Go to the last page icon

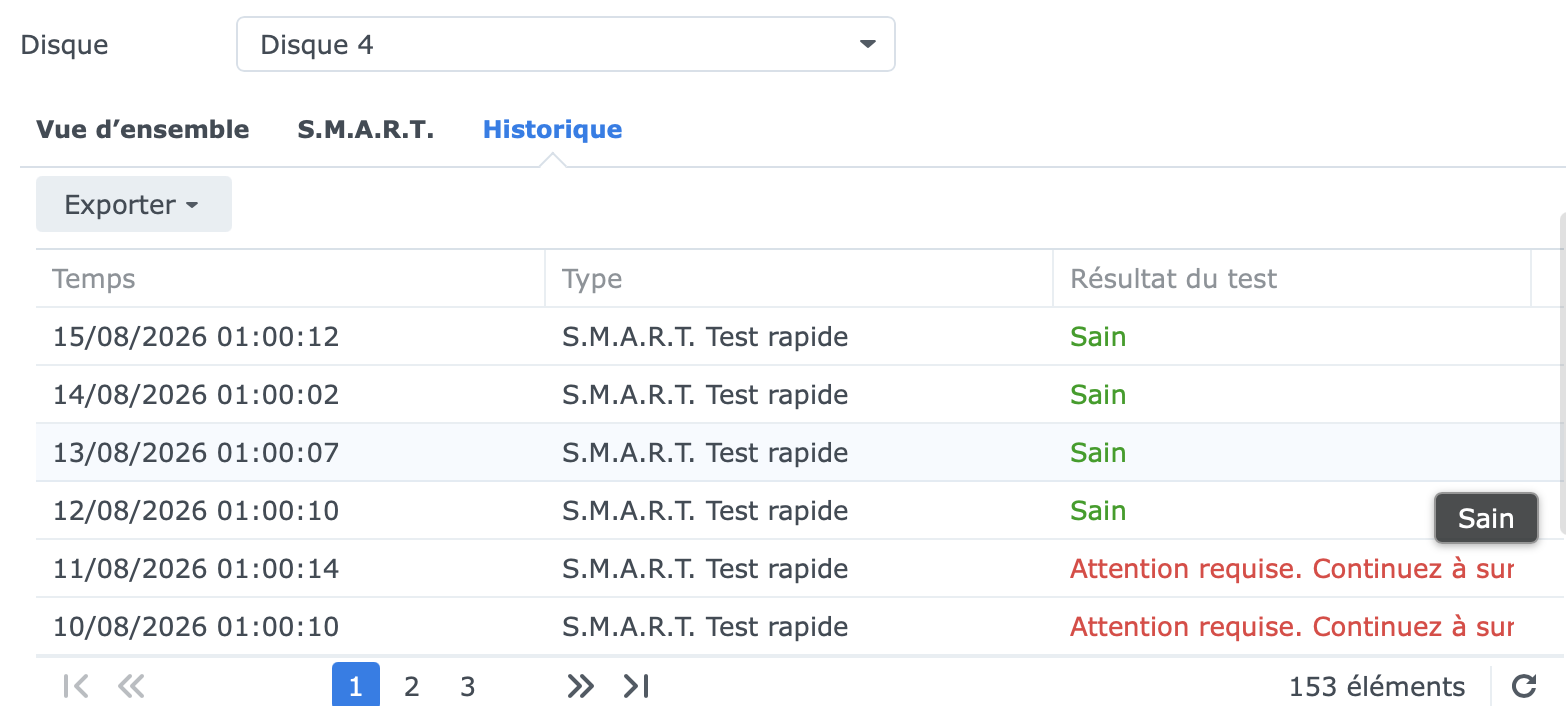point(636,686)
